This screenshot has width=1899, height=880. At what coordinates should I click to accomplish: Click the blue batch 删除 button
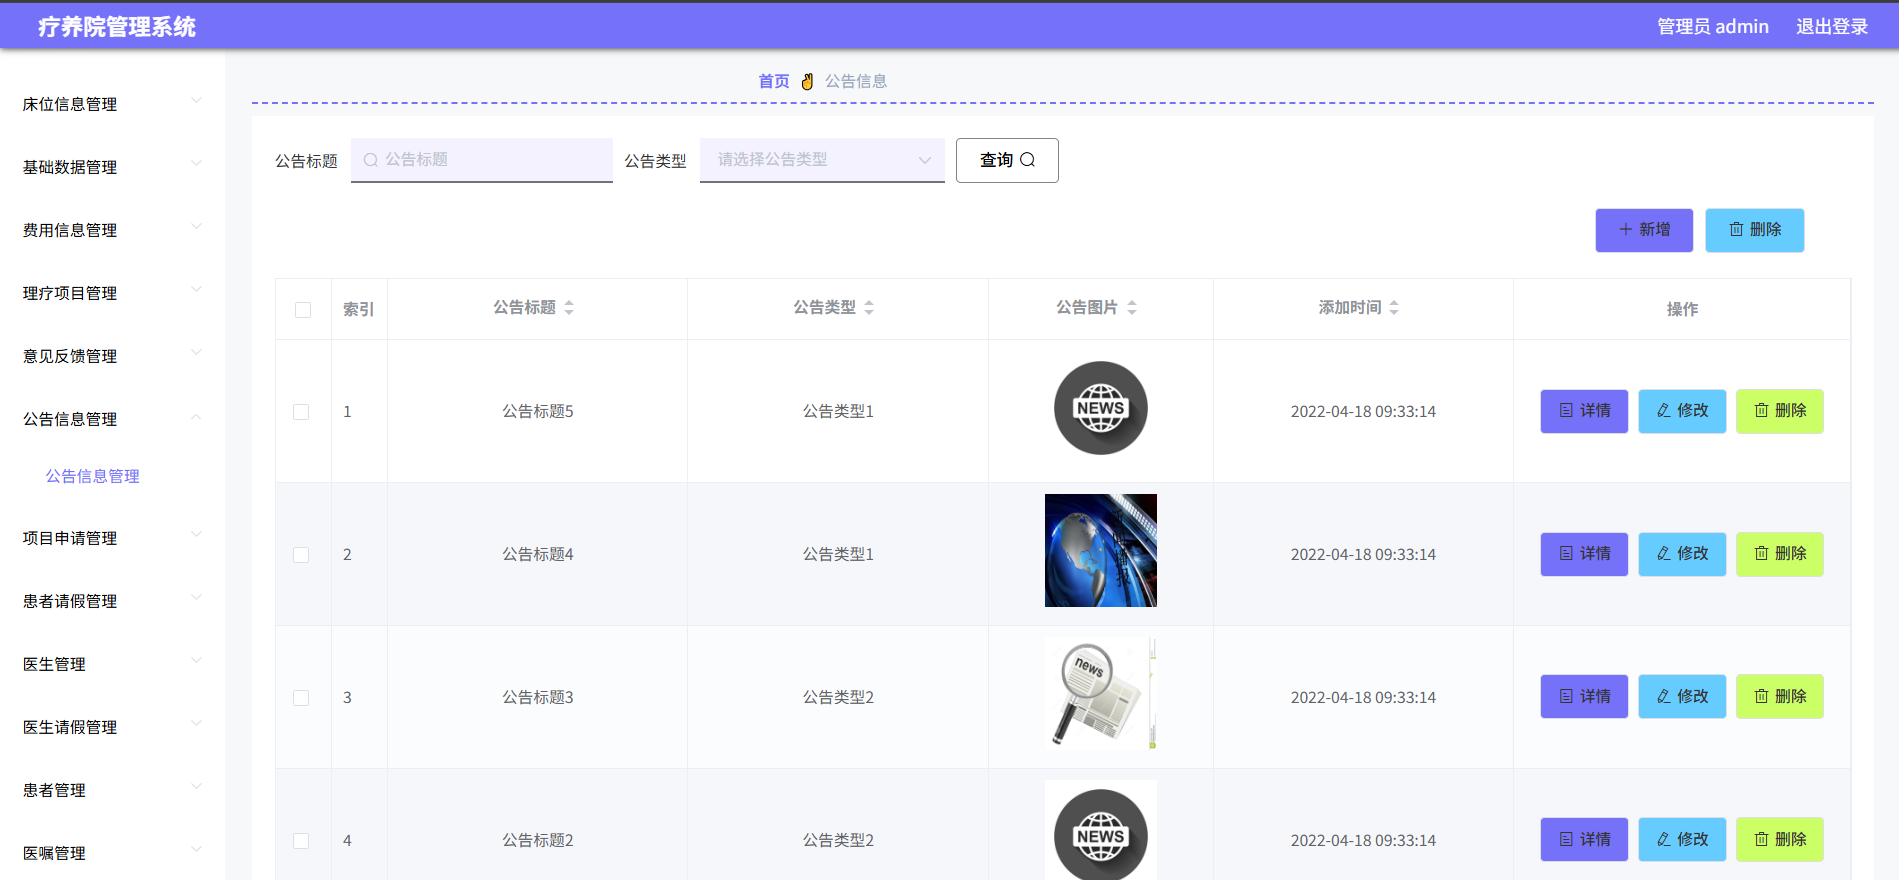[1754, 230]
